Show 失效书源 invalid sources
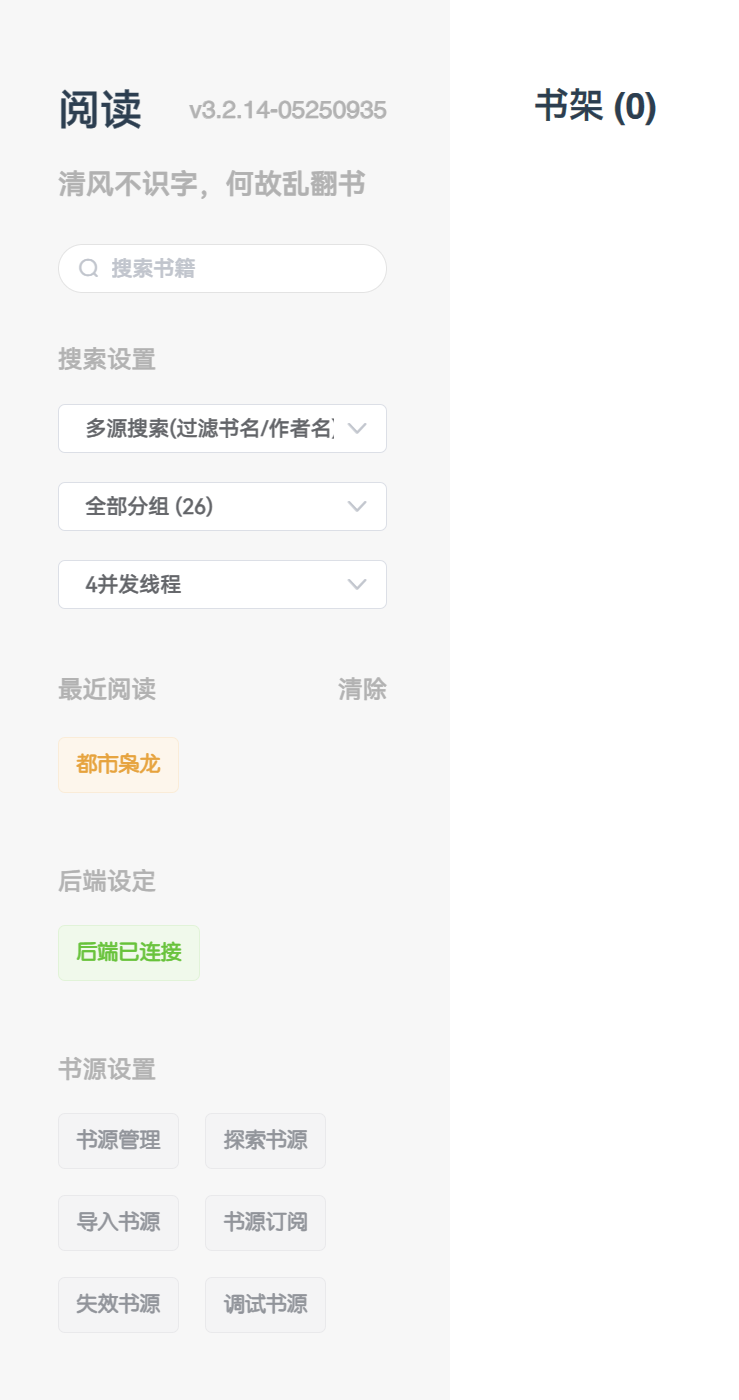Viewport: 739px width, 1400px height. pos(118,1305)
